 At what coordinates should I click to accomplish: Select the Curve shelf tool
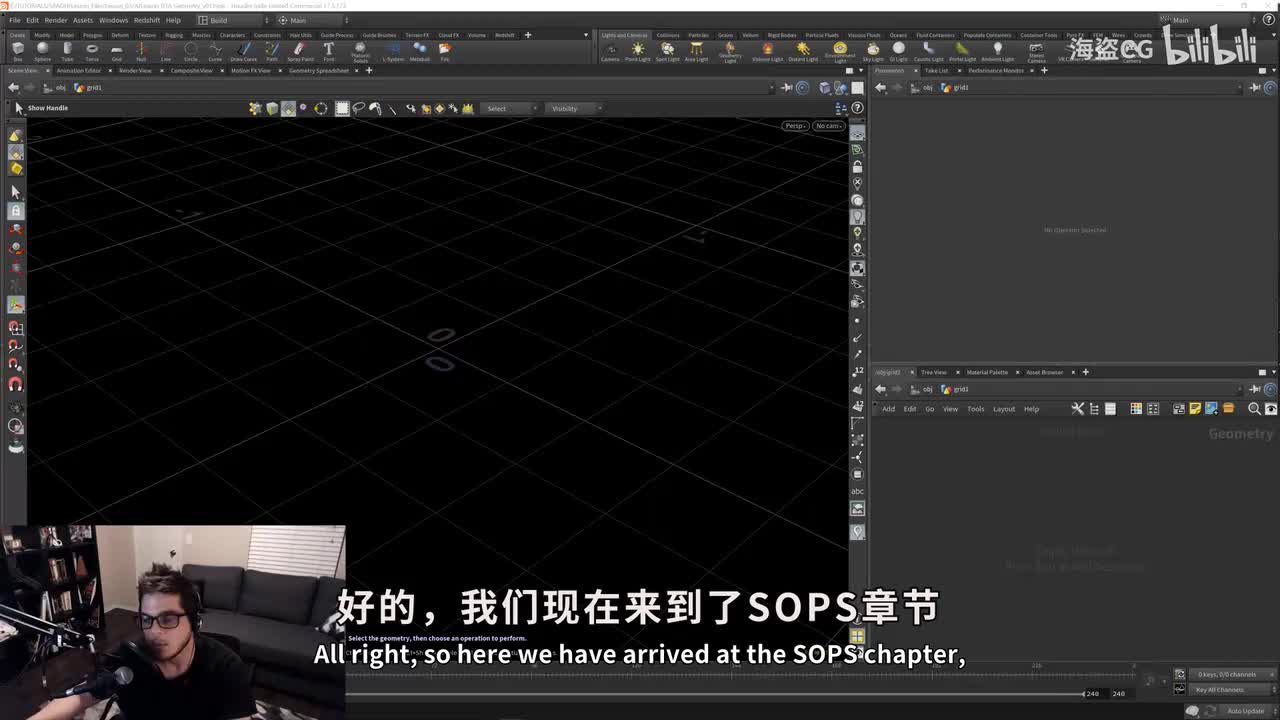(x=215, y=50)
